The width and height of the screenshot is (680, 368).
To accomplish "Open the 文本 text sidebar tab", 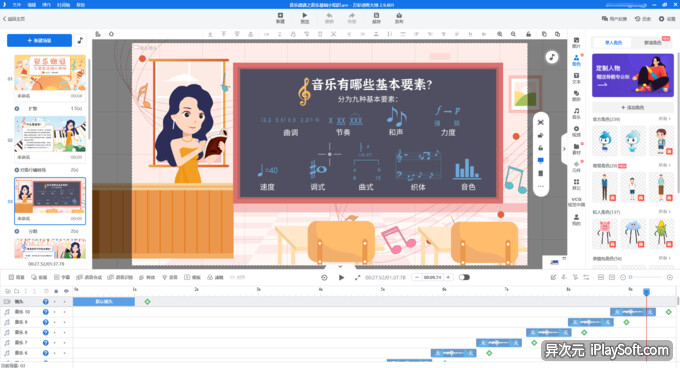I will point(576,78).
